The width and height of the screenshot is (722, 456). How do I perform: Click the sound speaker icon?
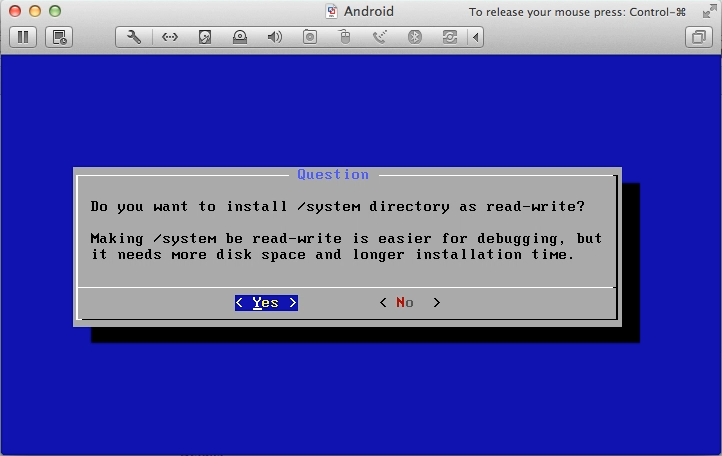[275, 37]
